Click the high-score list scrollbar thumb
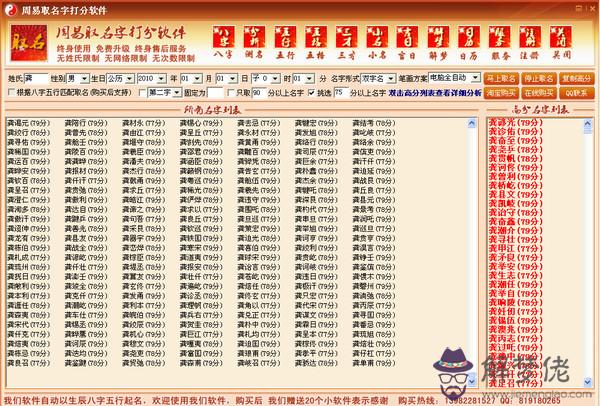This screenshot has width=600, height=406. (x=588, y=130)
